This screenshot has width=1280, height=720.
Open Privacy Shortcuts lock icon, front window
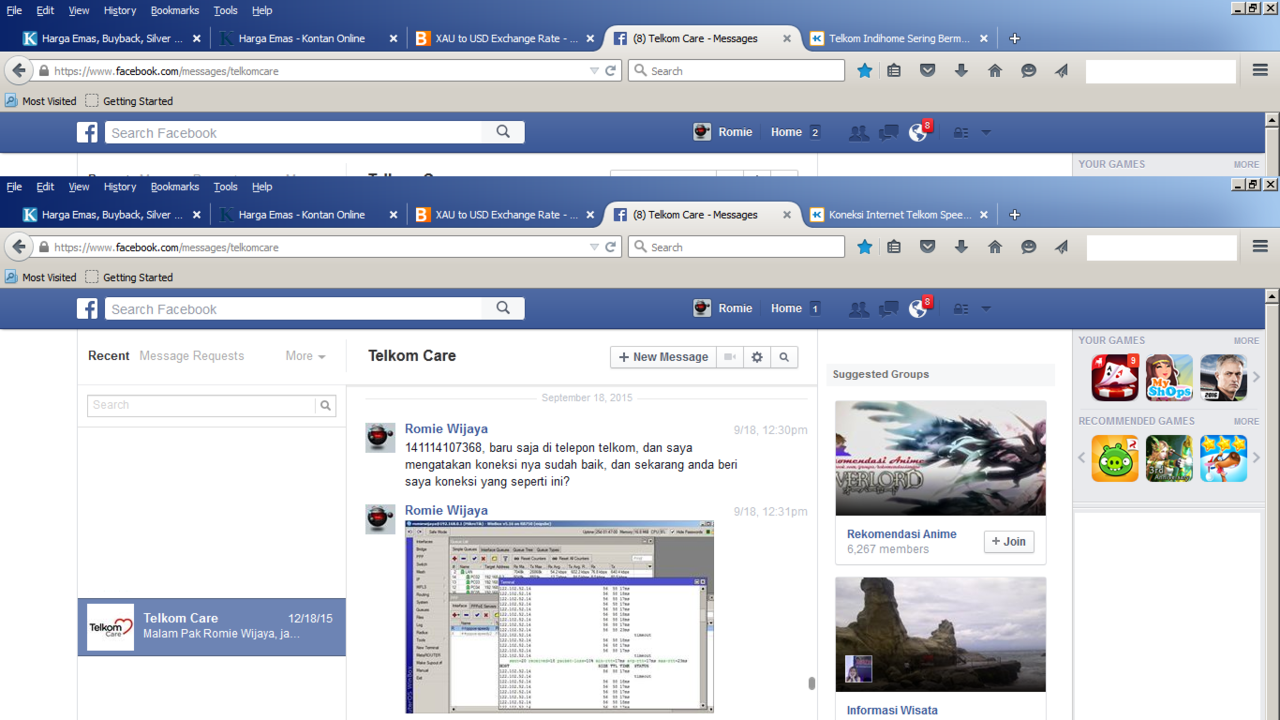coord(961,309)
